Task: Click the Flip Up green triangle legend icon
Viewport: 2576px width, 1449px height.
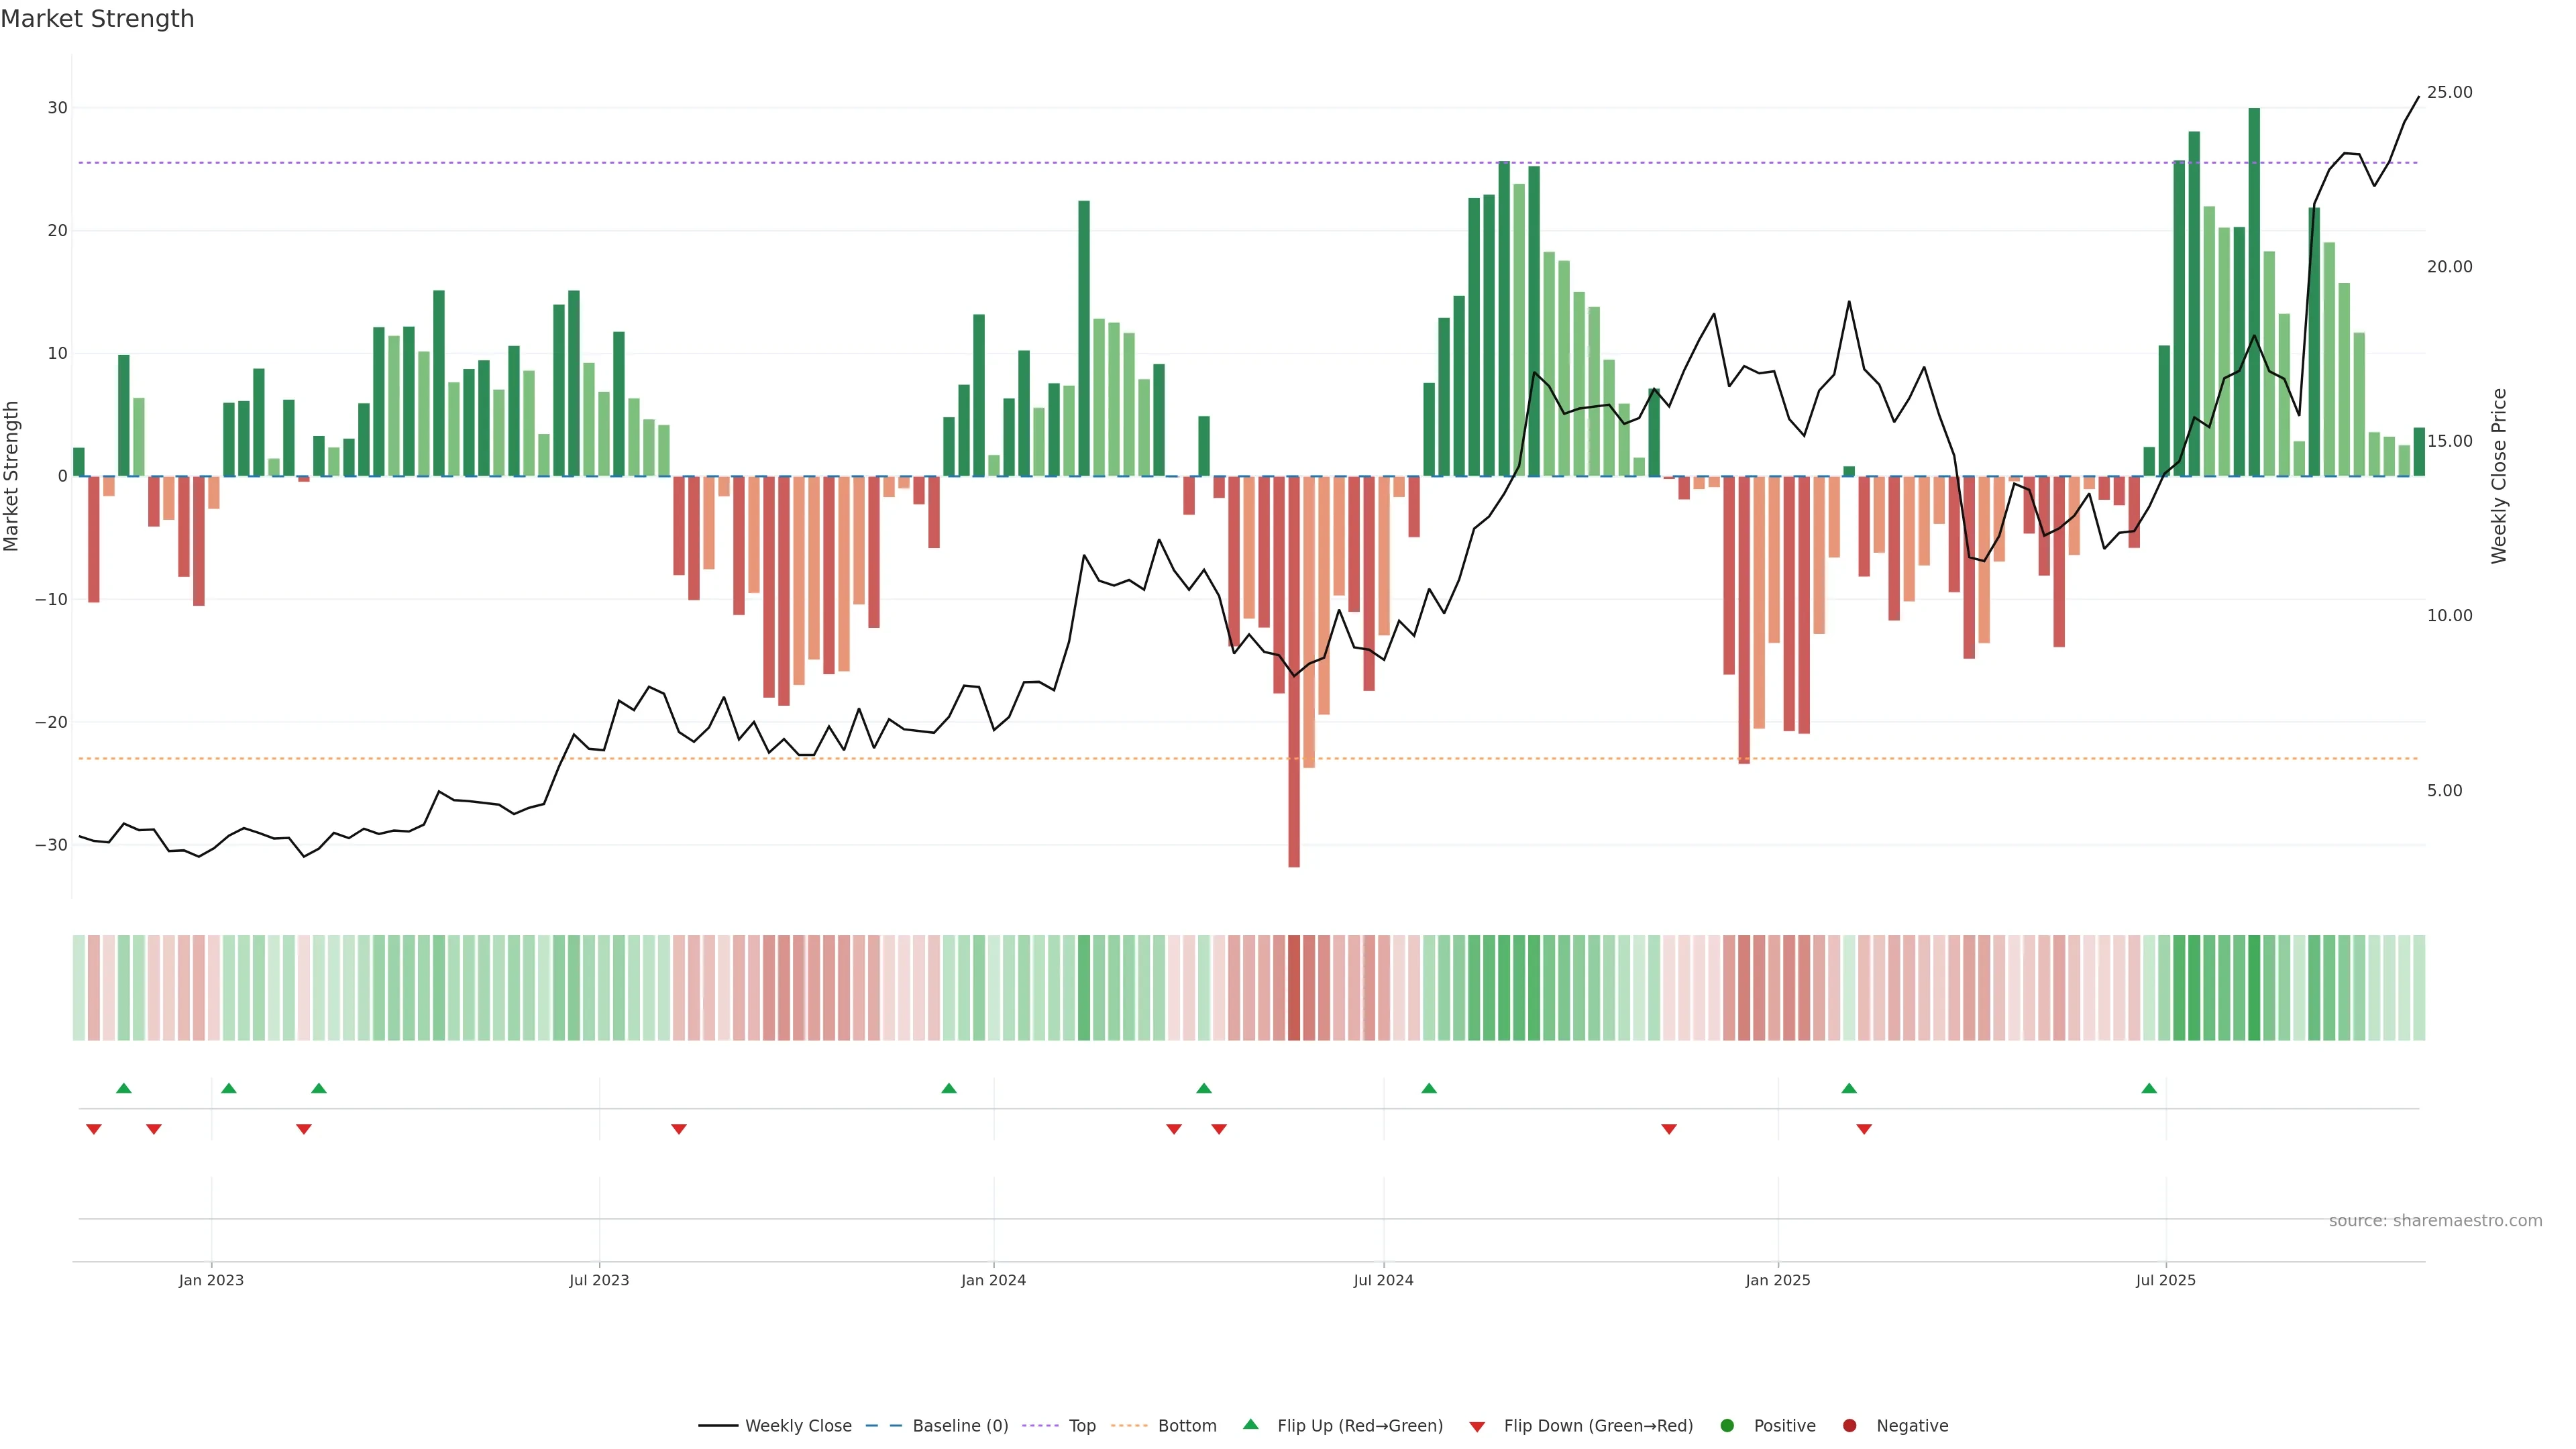Action: [1250, 1424]
